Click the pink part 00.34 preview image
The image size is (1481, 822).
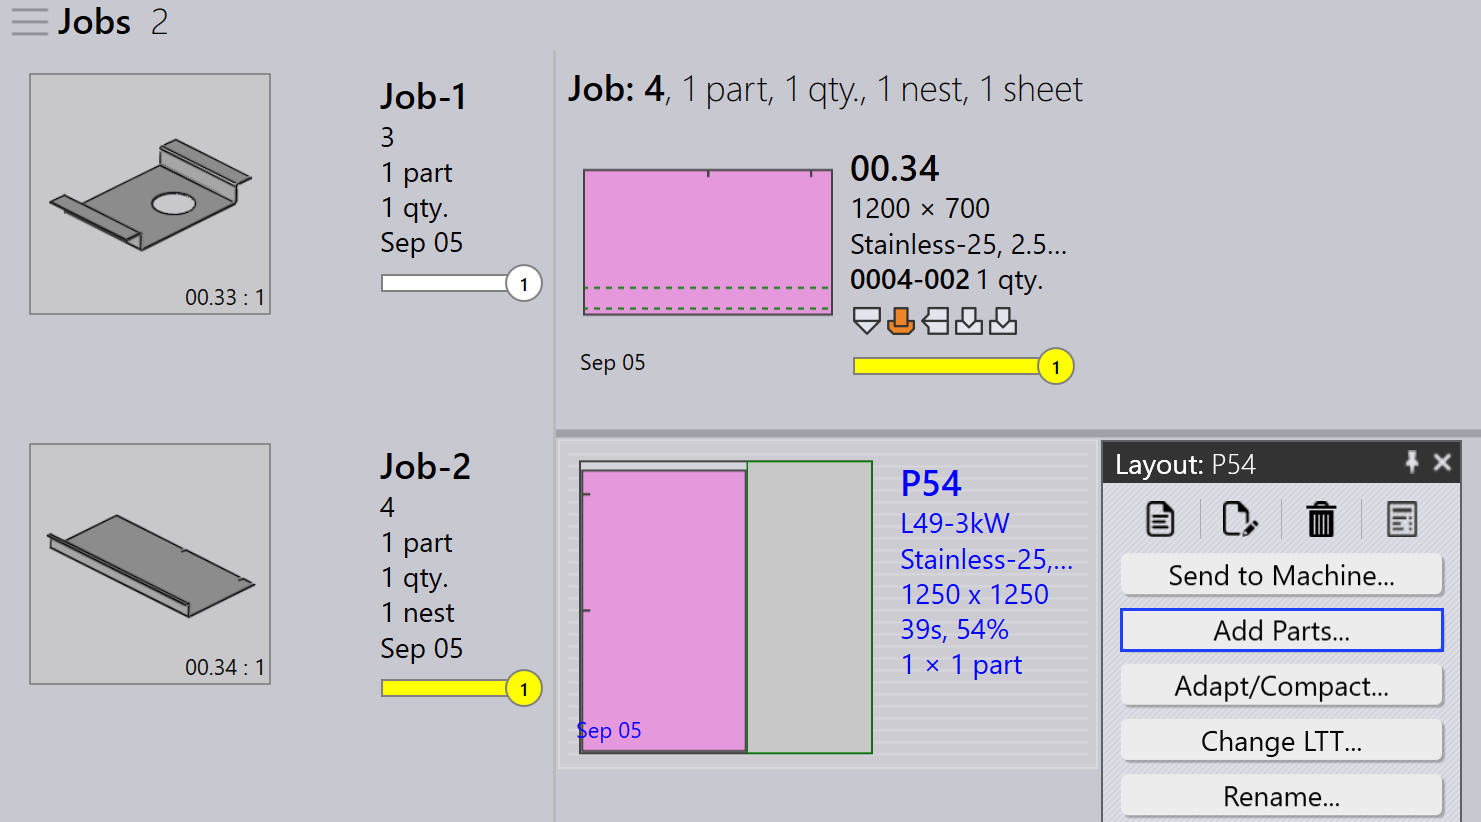point(708,242)
